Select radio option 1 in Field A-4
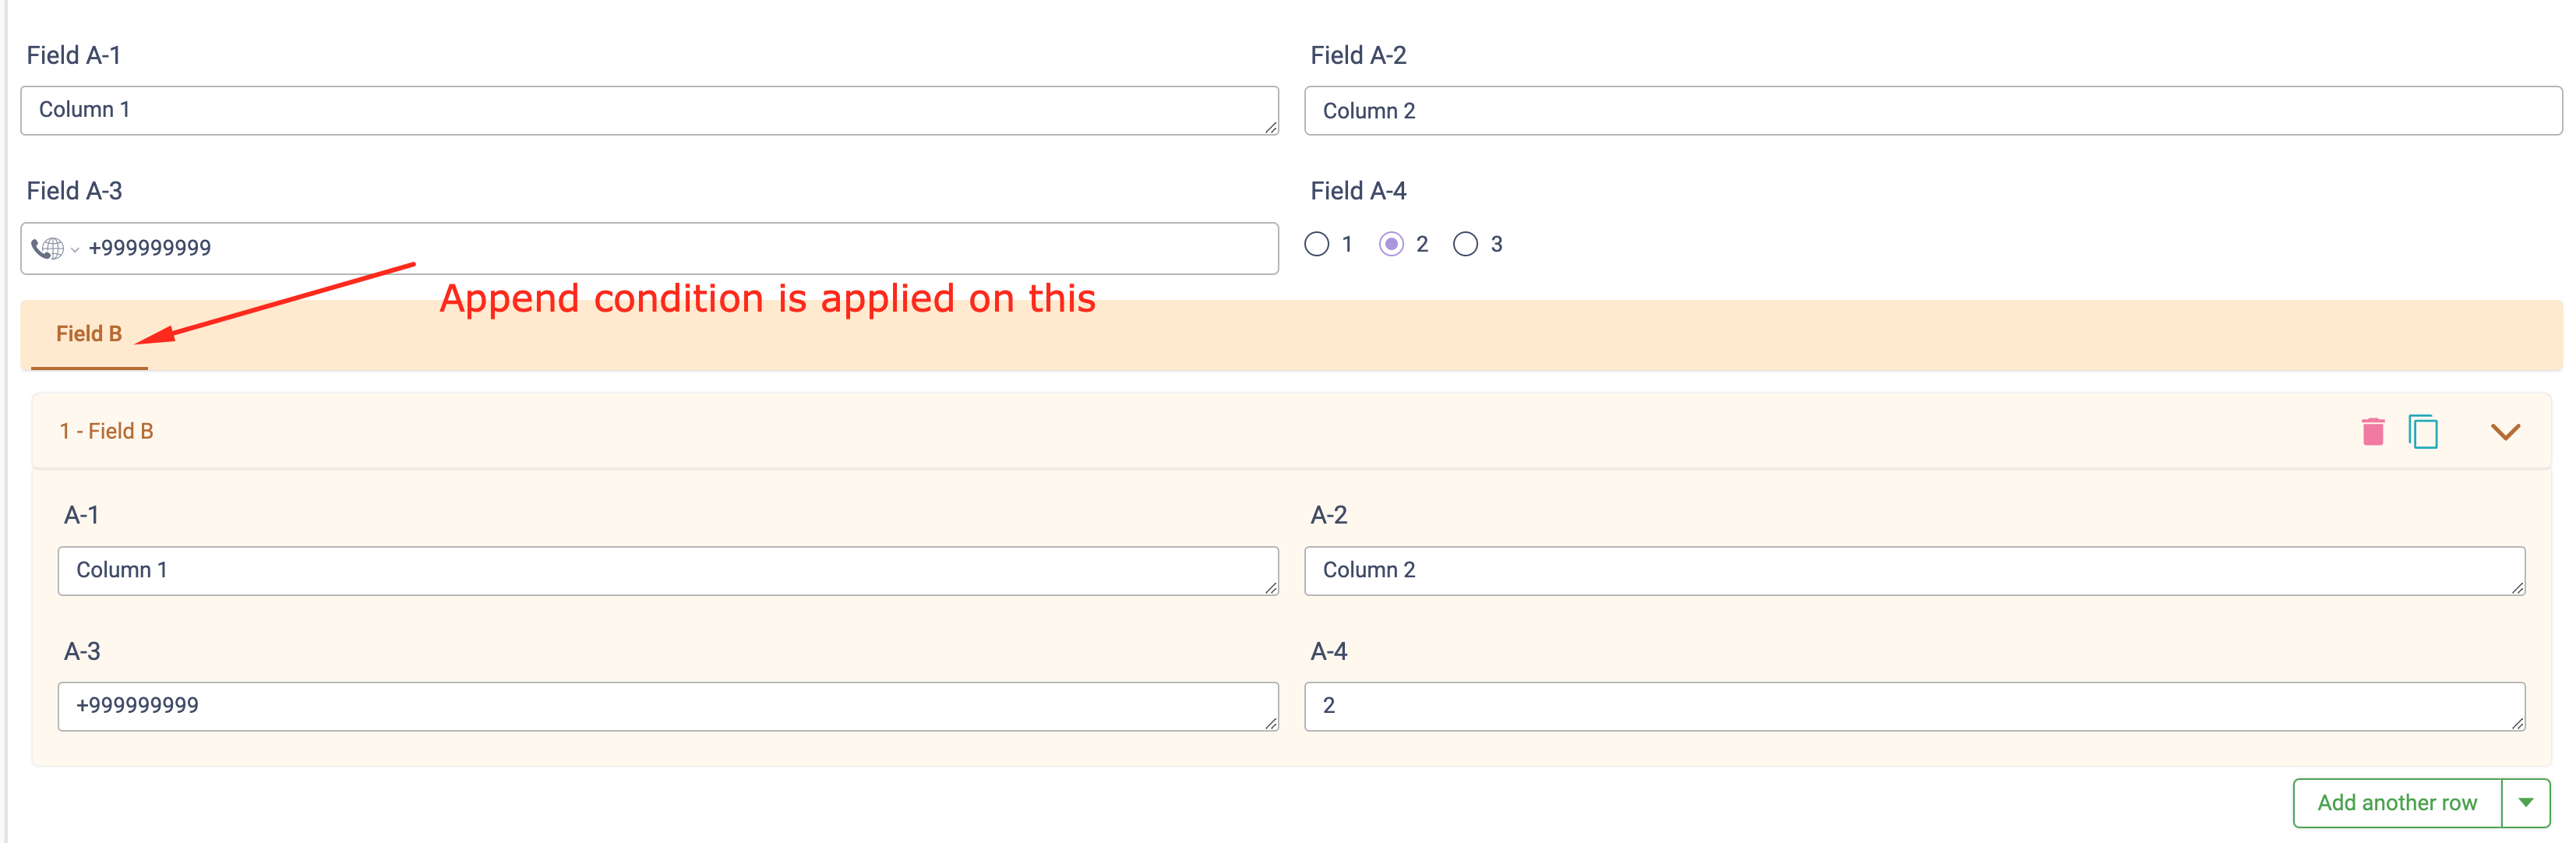The width and height of the screenshot is (2576, 843). [x=1317, y=244]
